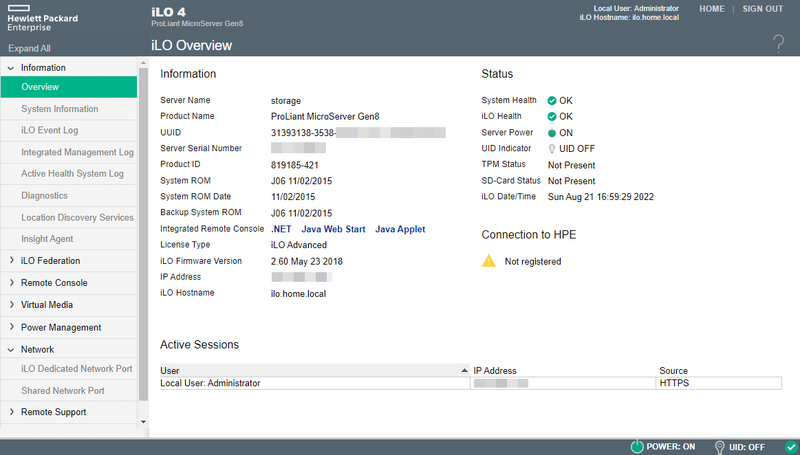Click the sidebar scrollbar up arrow
The width and height of the screenshot is (800, 455).
coord(143,63)
